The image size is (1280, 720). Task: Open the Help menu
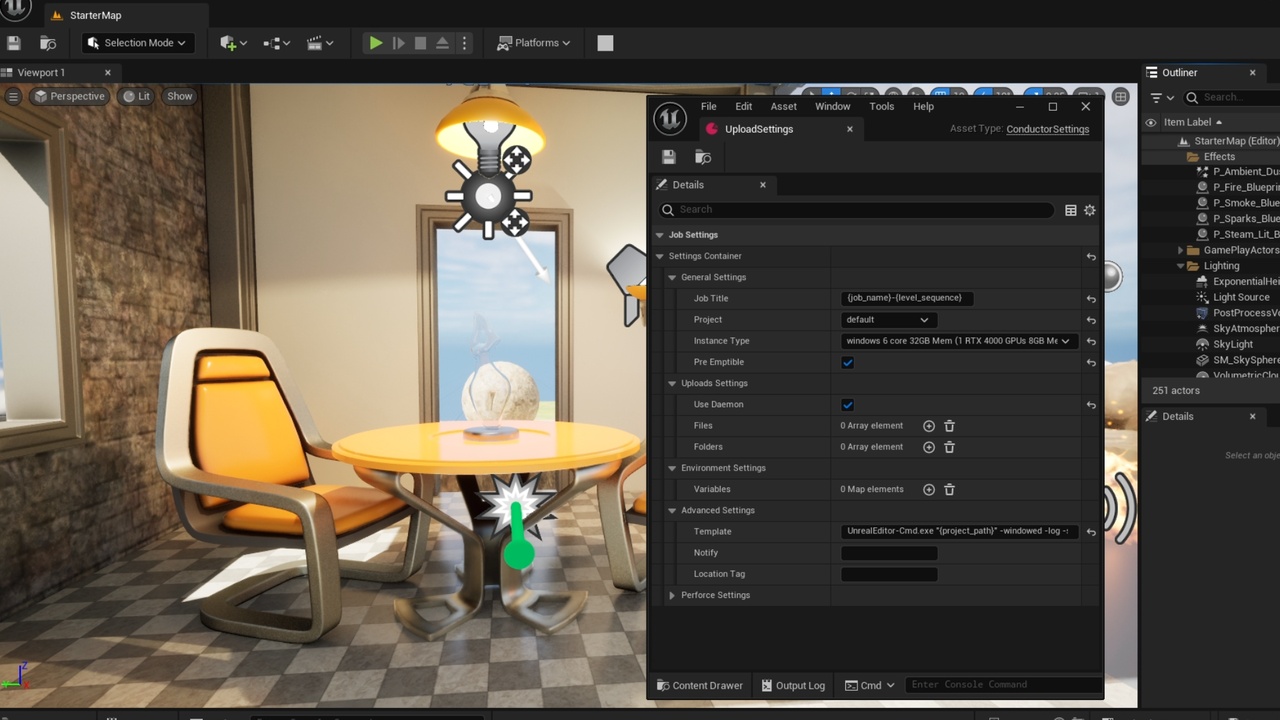pyautogui.click(x=924, y=106)
